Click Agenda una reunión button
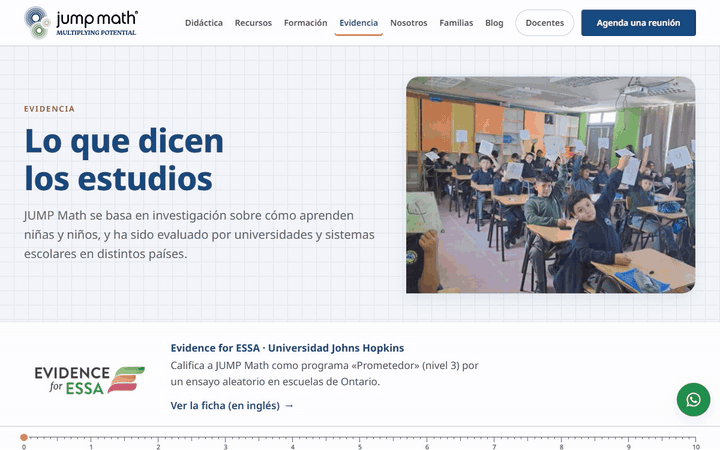720x450 pixels. pyautogui.click(x=638, y=23)
